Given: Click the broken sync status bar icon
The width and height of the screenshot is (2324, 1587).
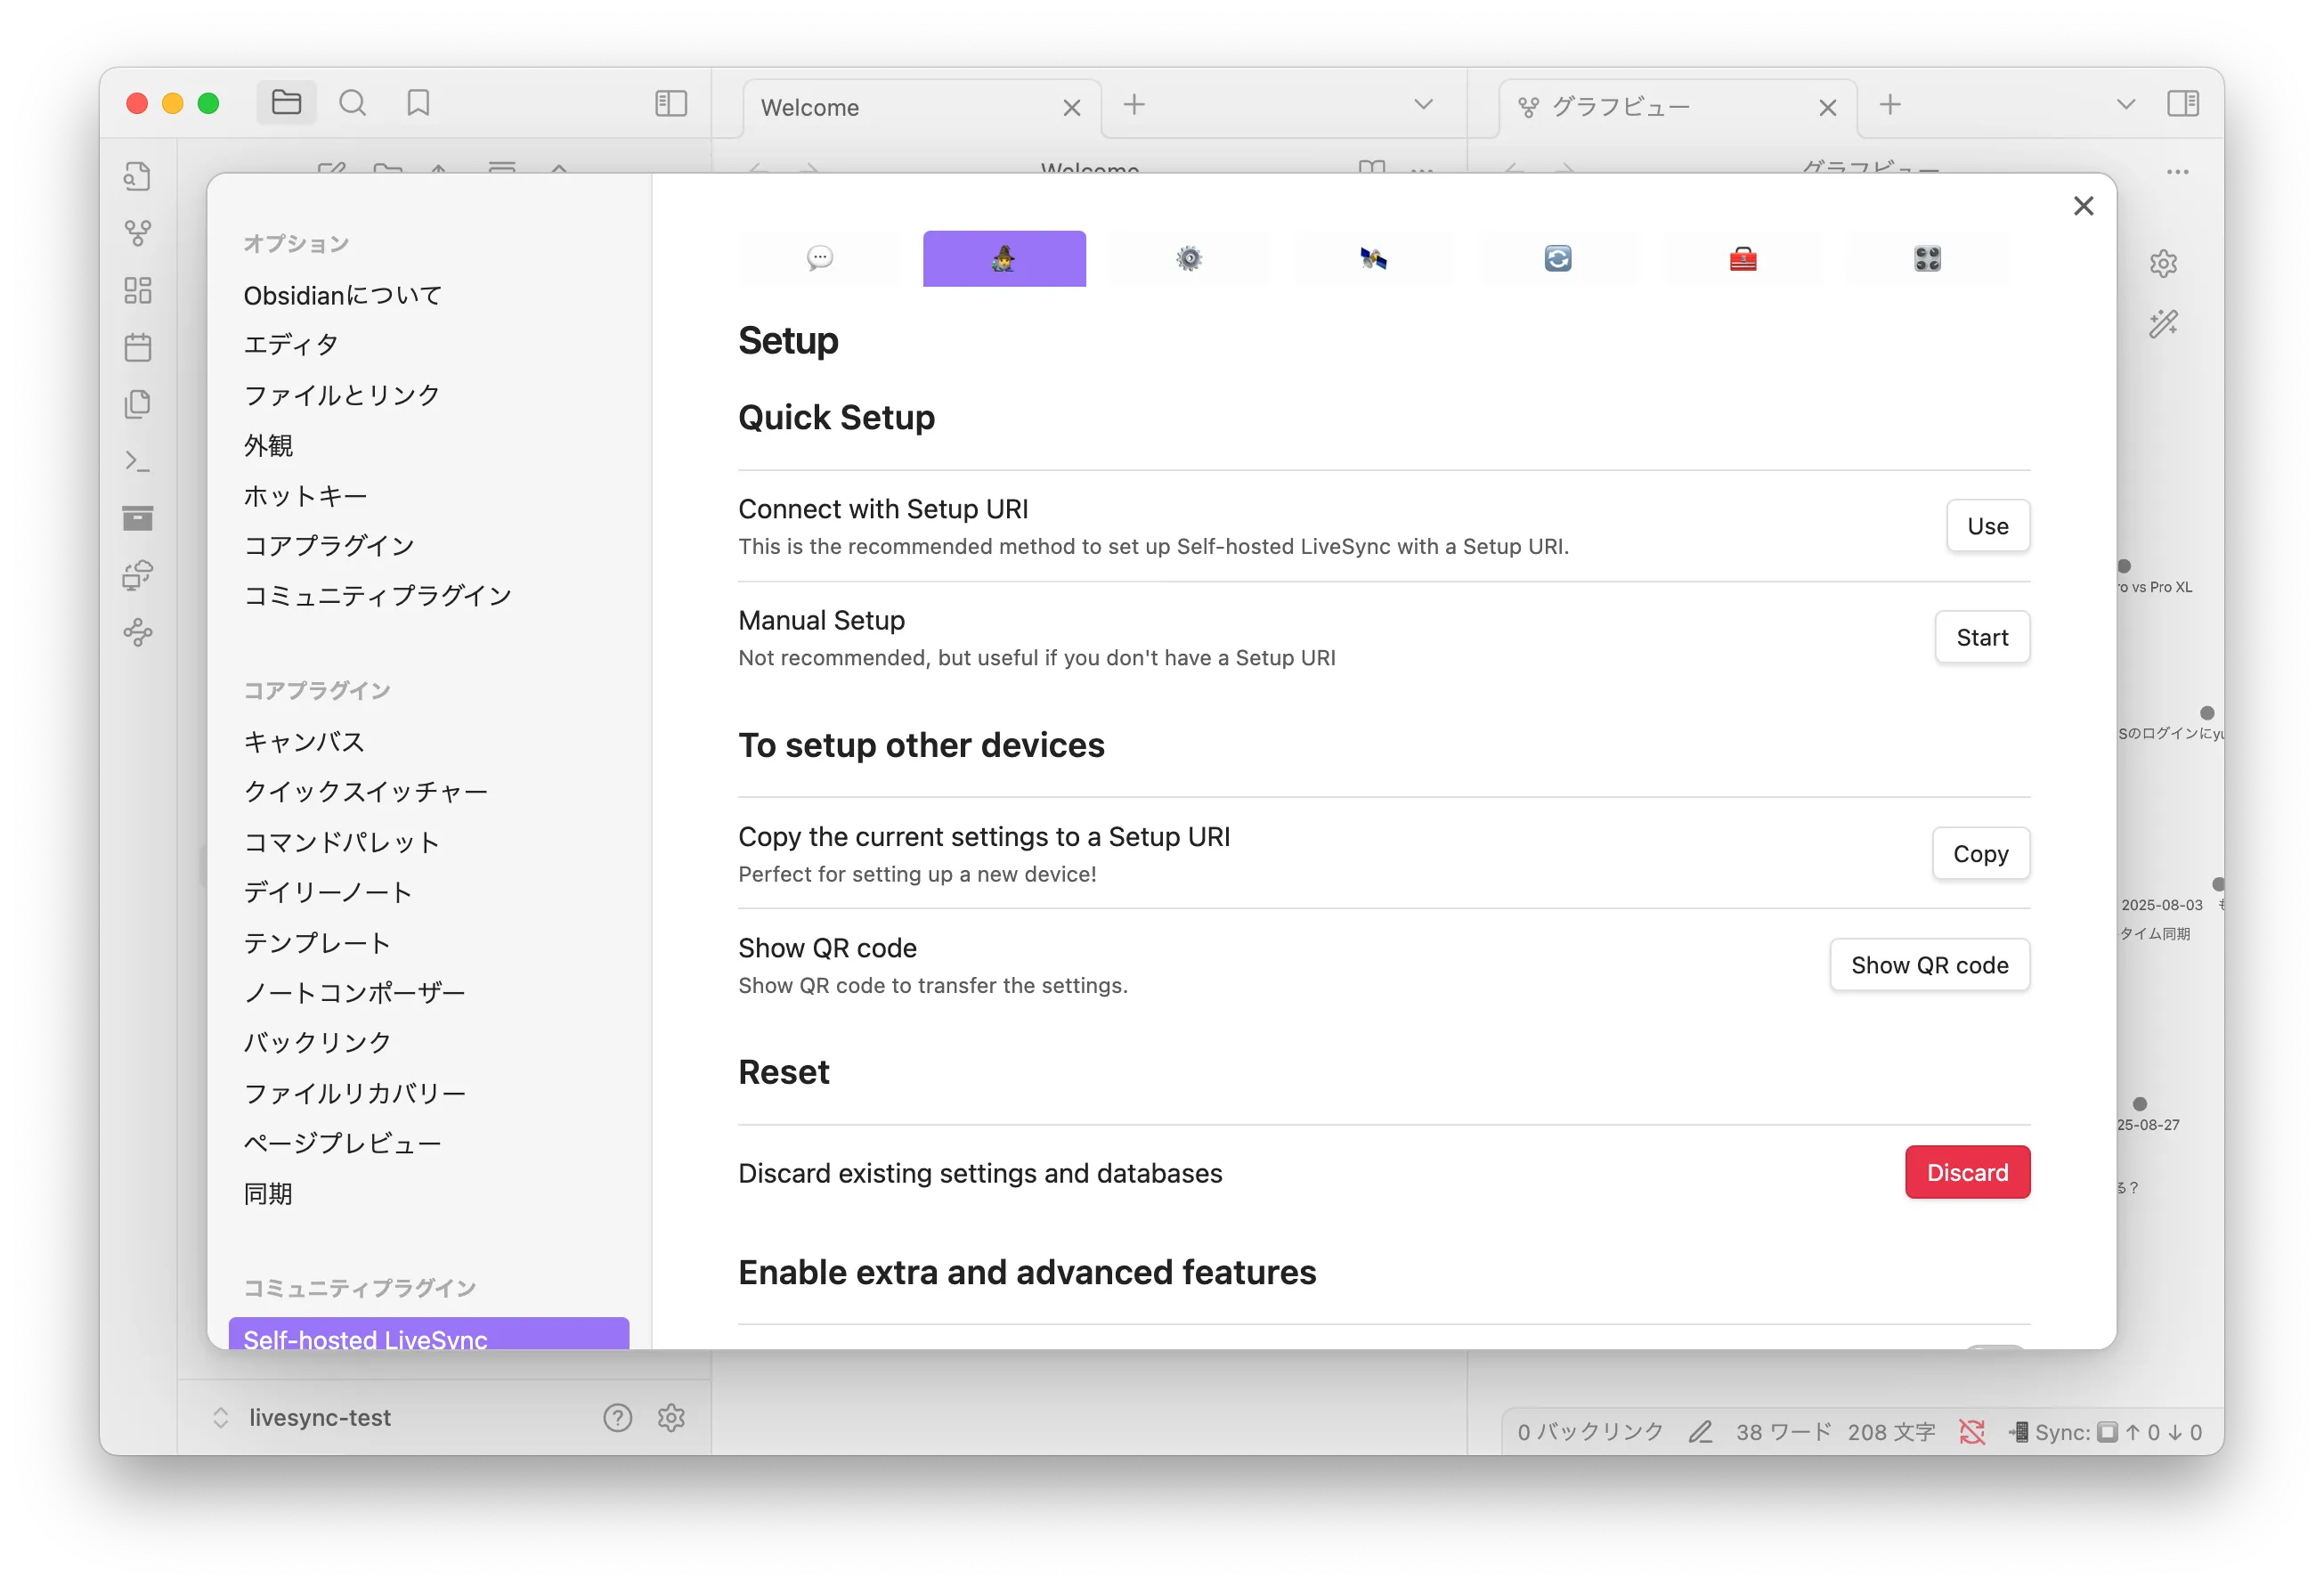Looking at the screenshot, I should click(1971, 1431).
